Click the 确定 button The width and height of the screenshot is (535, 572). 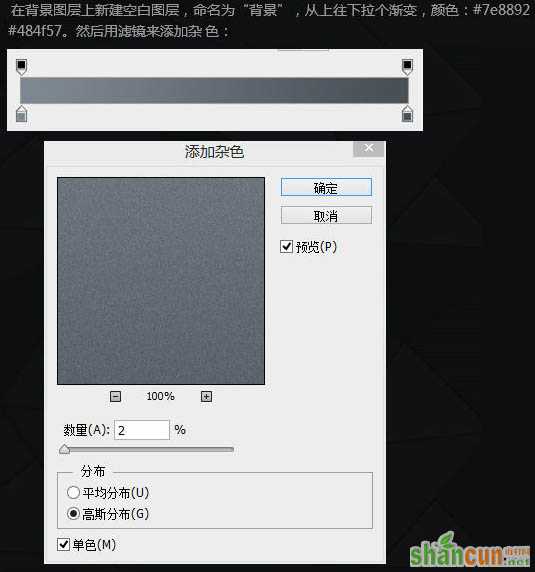coord(326,188)
